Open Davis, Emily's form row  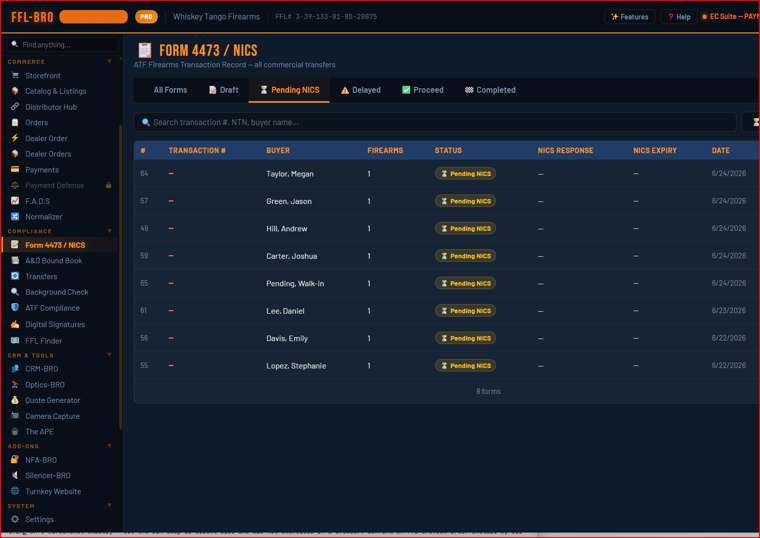pyautogui.click(x=446, y=338)
